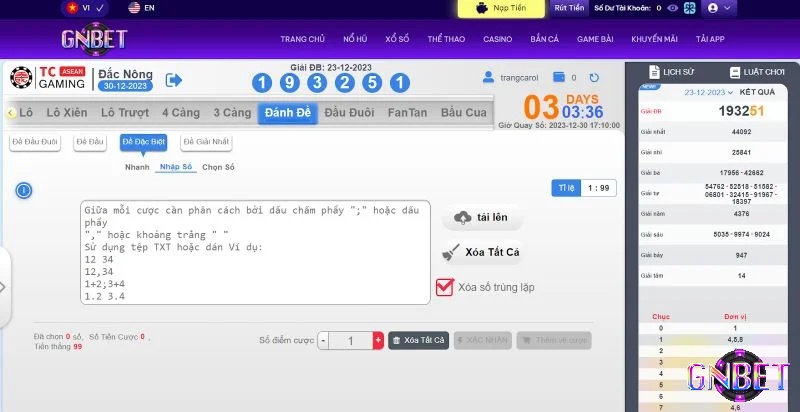Click the TC Gaming logo
Viewport: 800px width, 412px height.
coord(47,78)
